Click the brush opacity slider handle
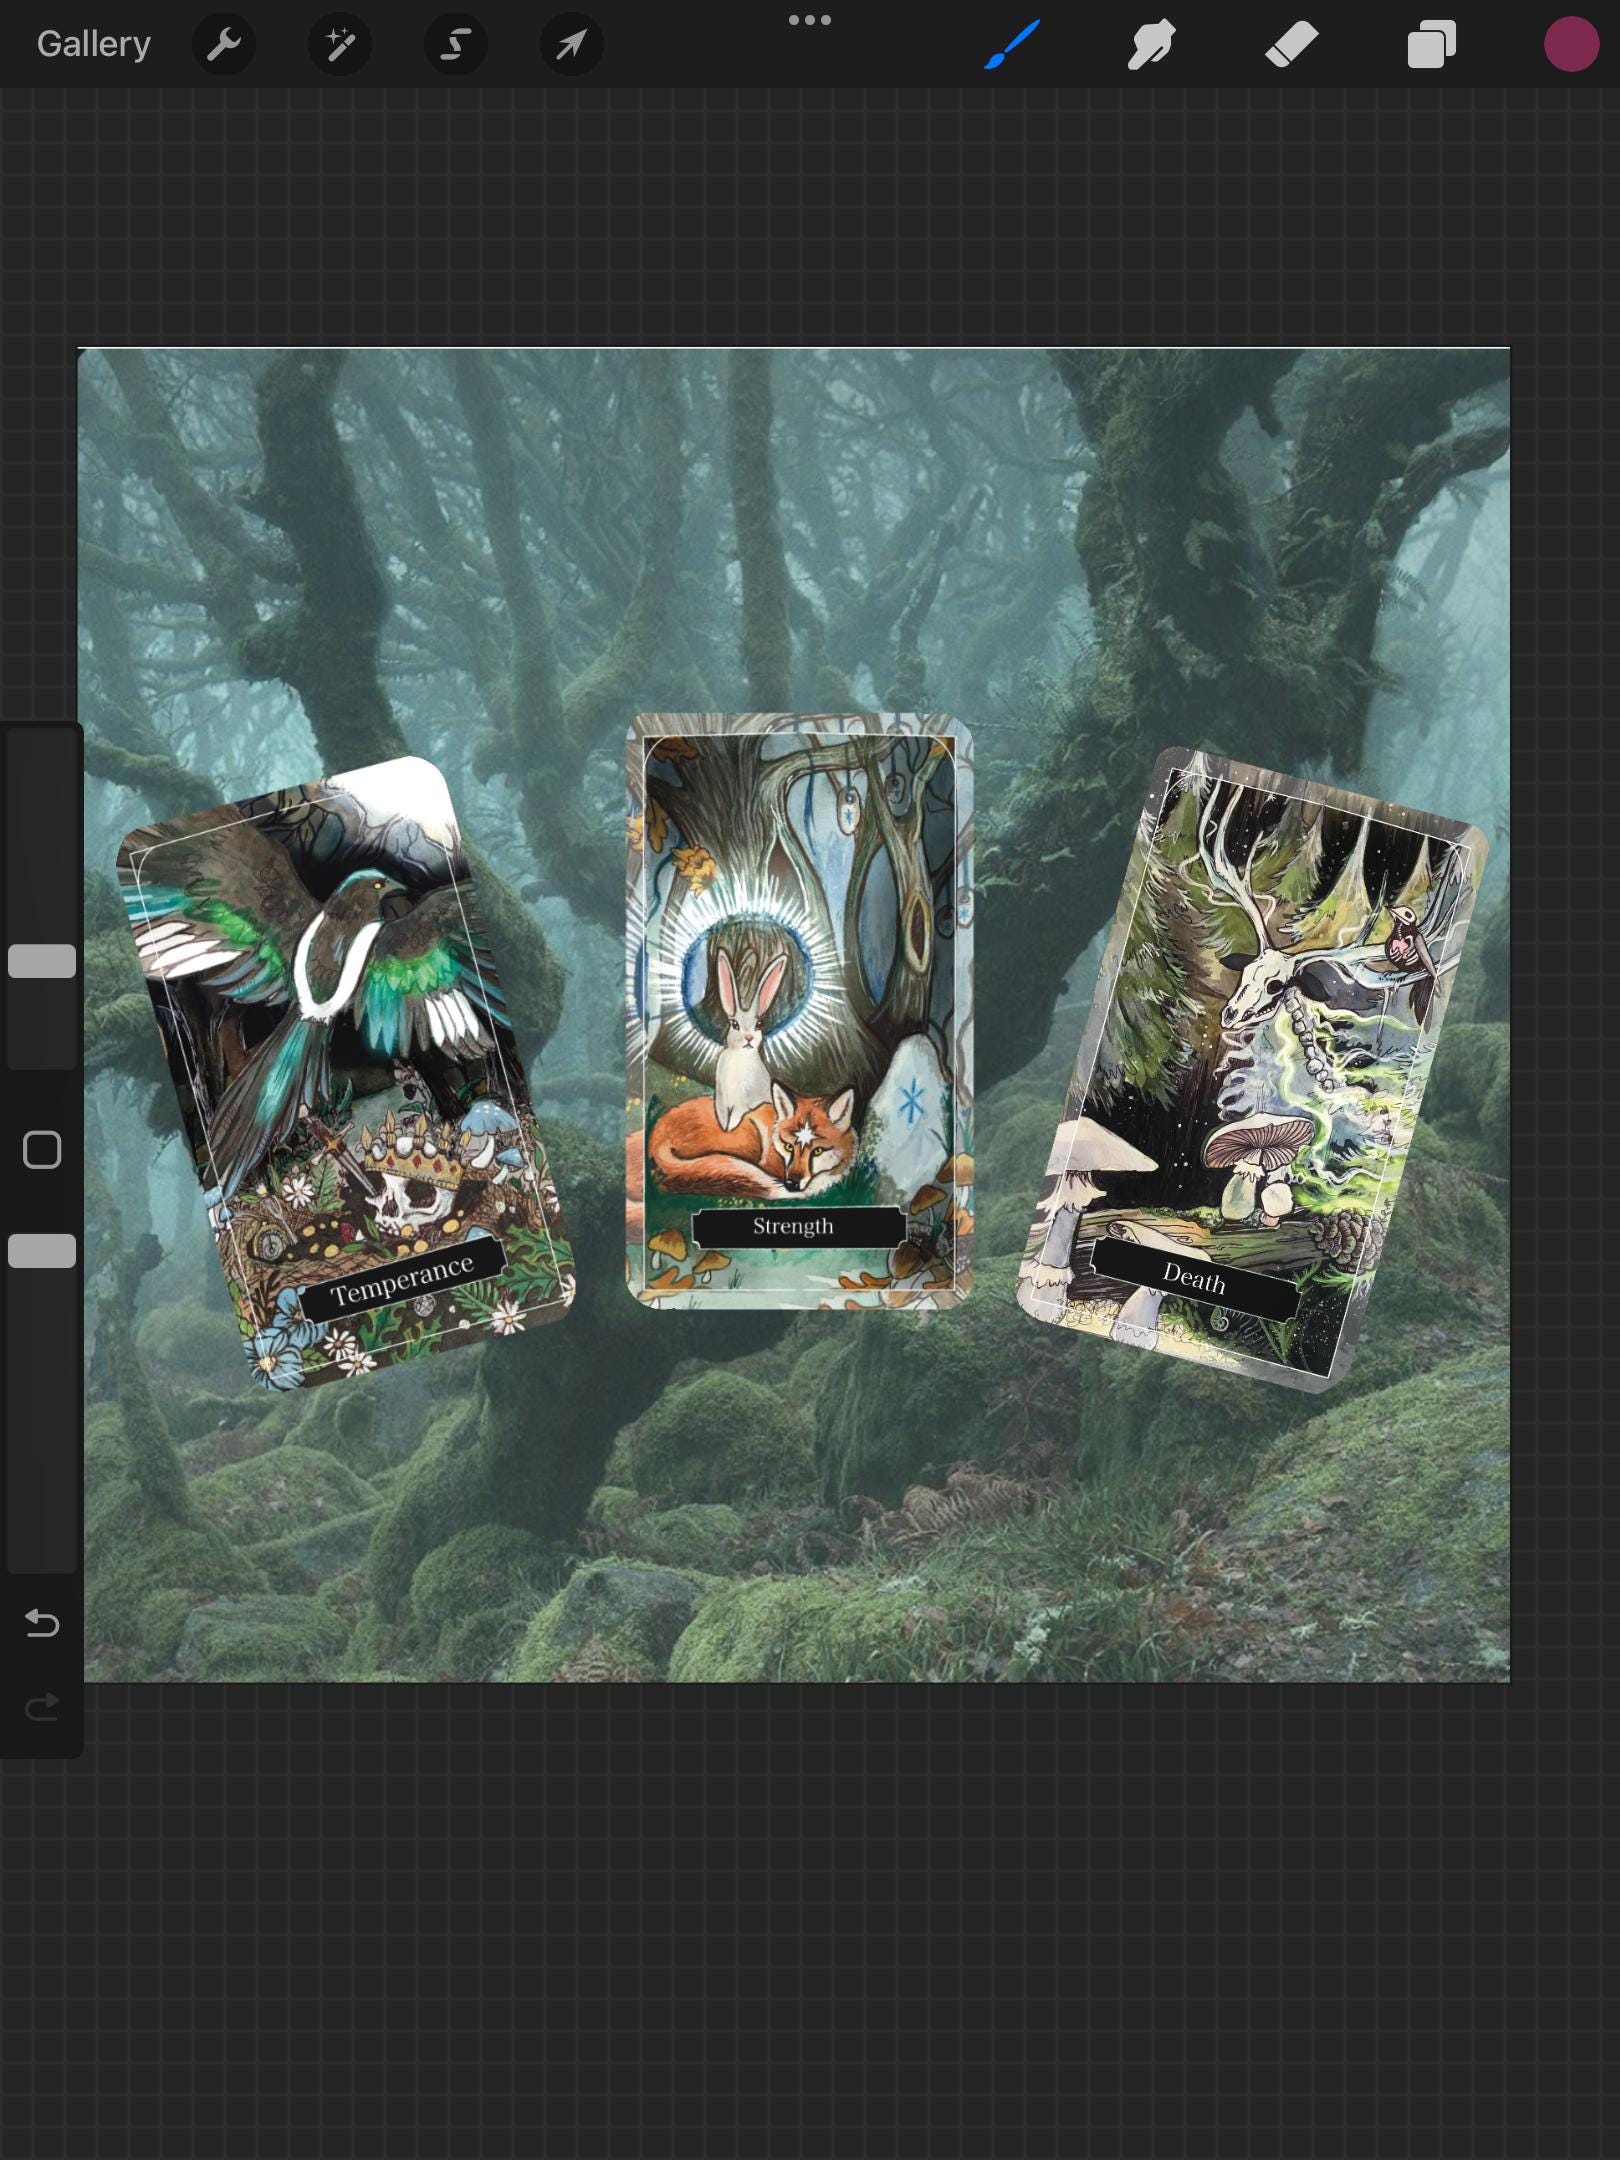The height and width of the screenshot is (2160, 1620). [42, 1251]
